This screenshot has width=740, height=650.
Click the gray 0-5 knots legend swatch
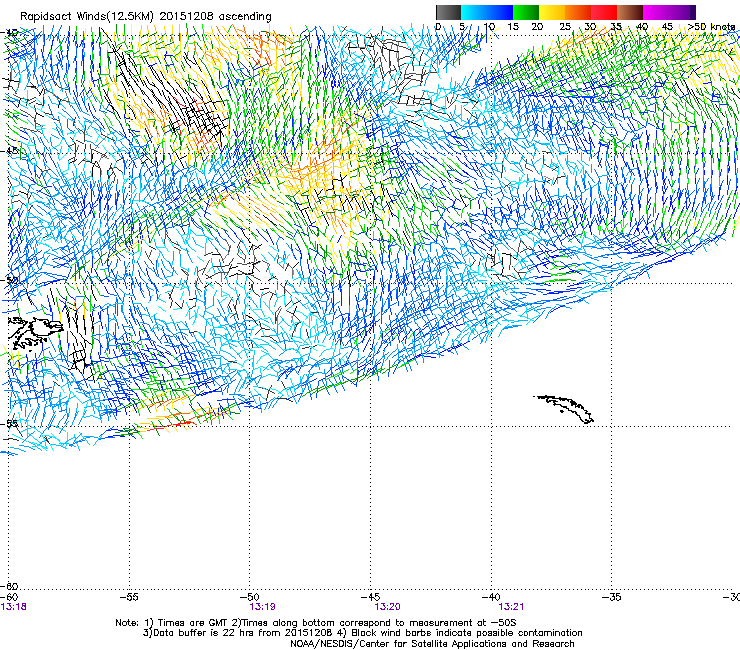click(448, 12)
